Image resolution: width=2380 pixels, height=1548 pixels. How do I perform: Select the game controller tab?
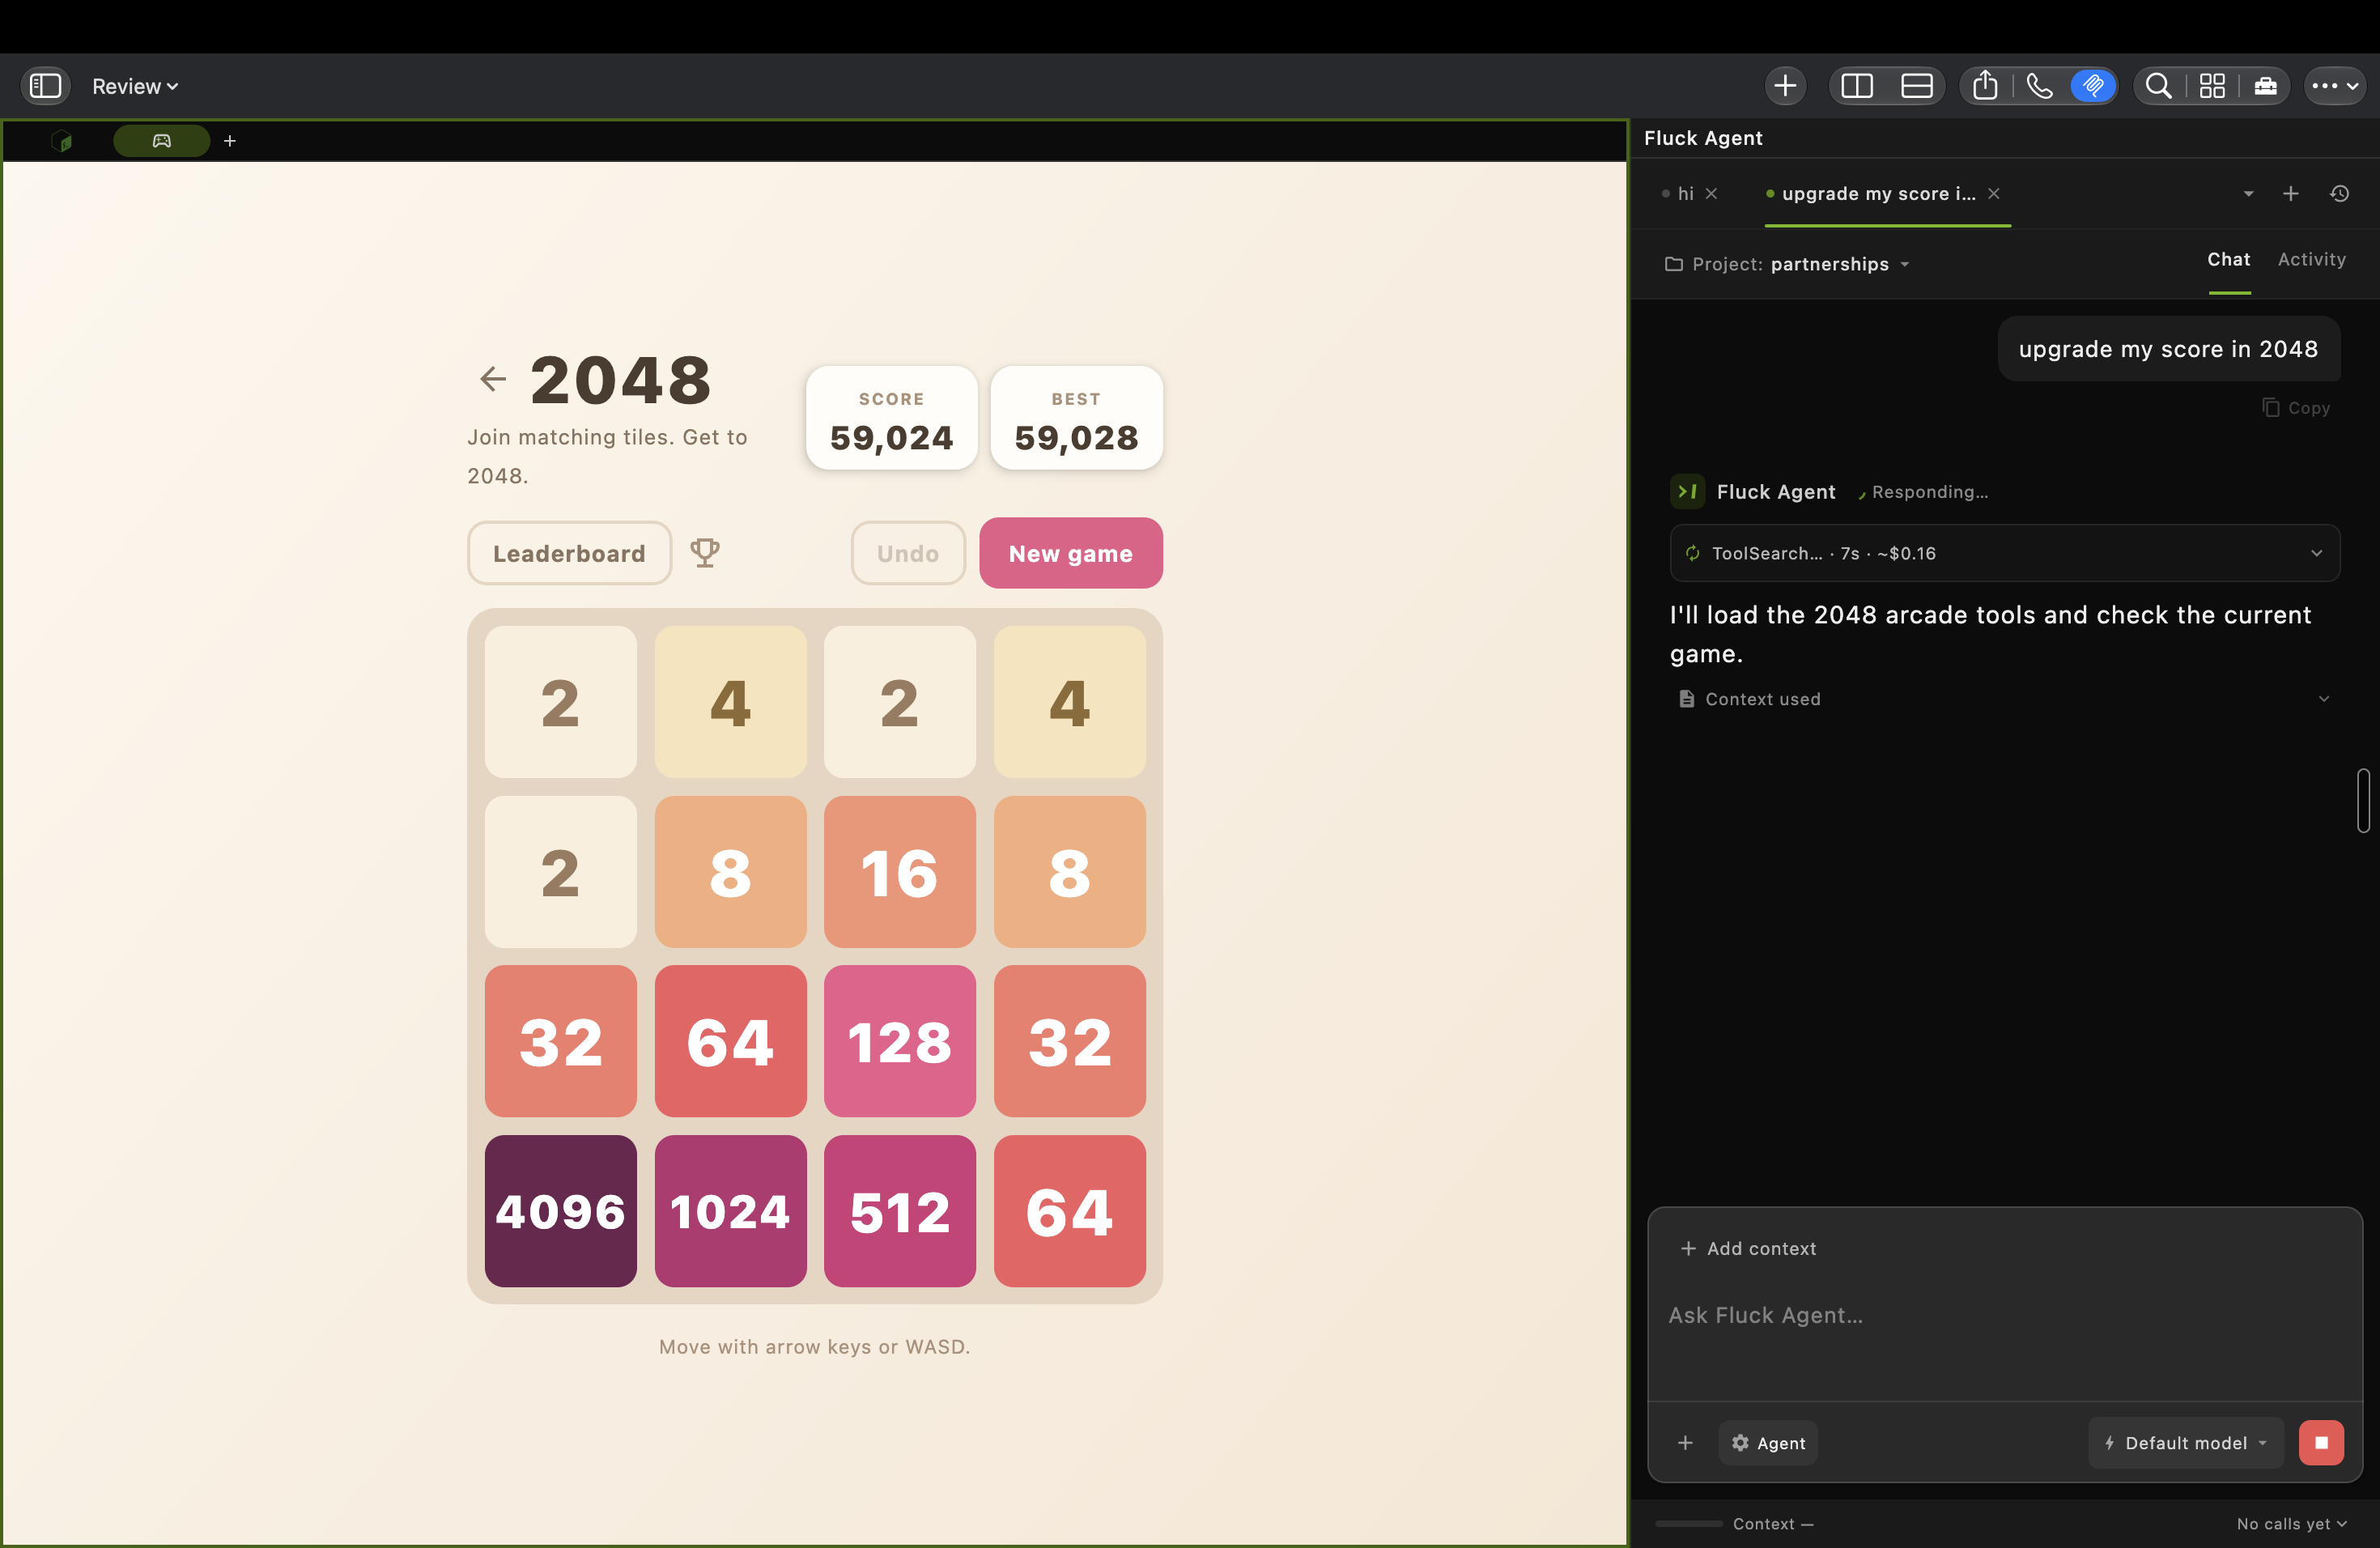click(x=162, y=141)
